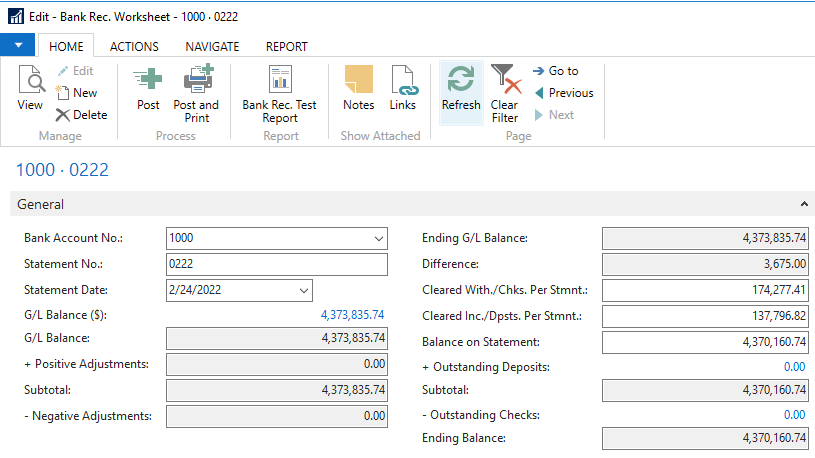Click the Statement No. input field
The image size is (815, 458).
click(276, 264)
